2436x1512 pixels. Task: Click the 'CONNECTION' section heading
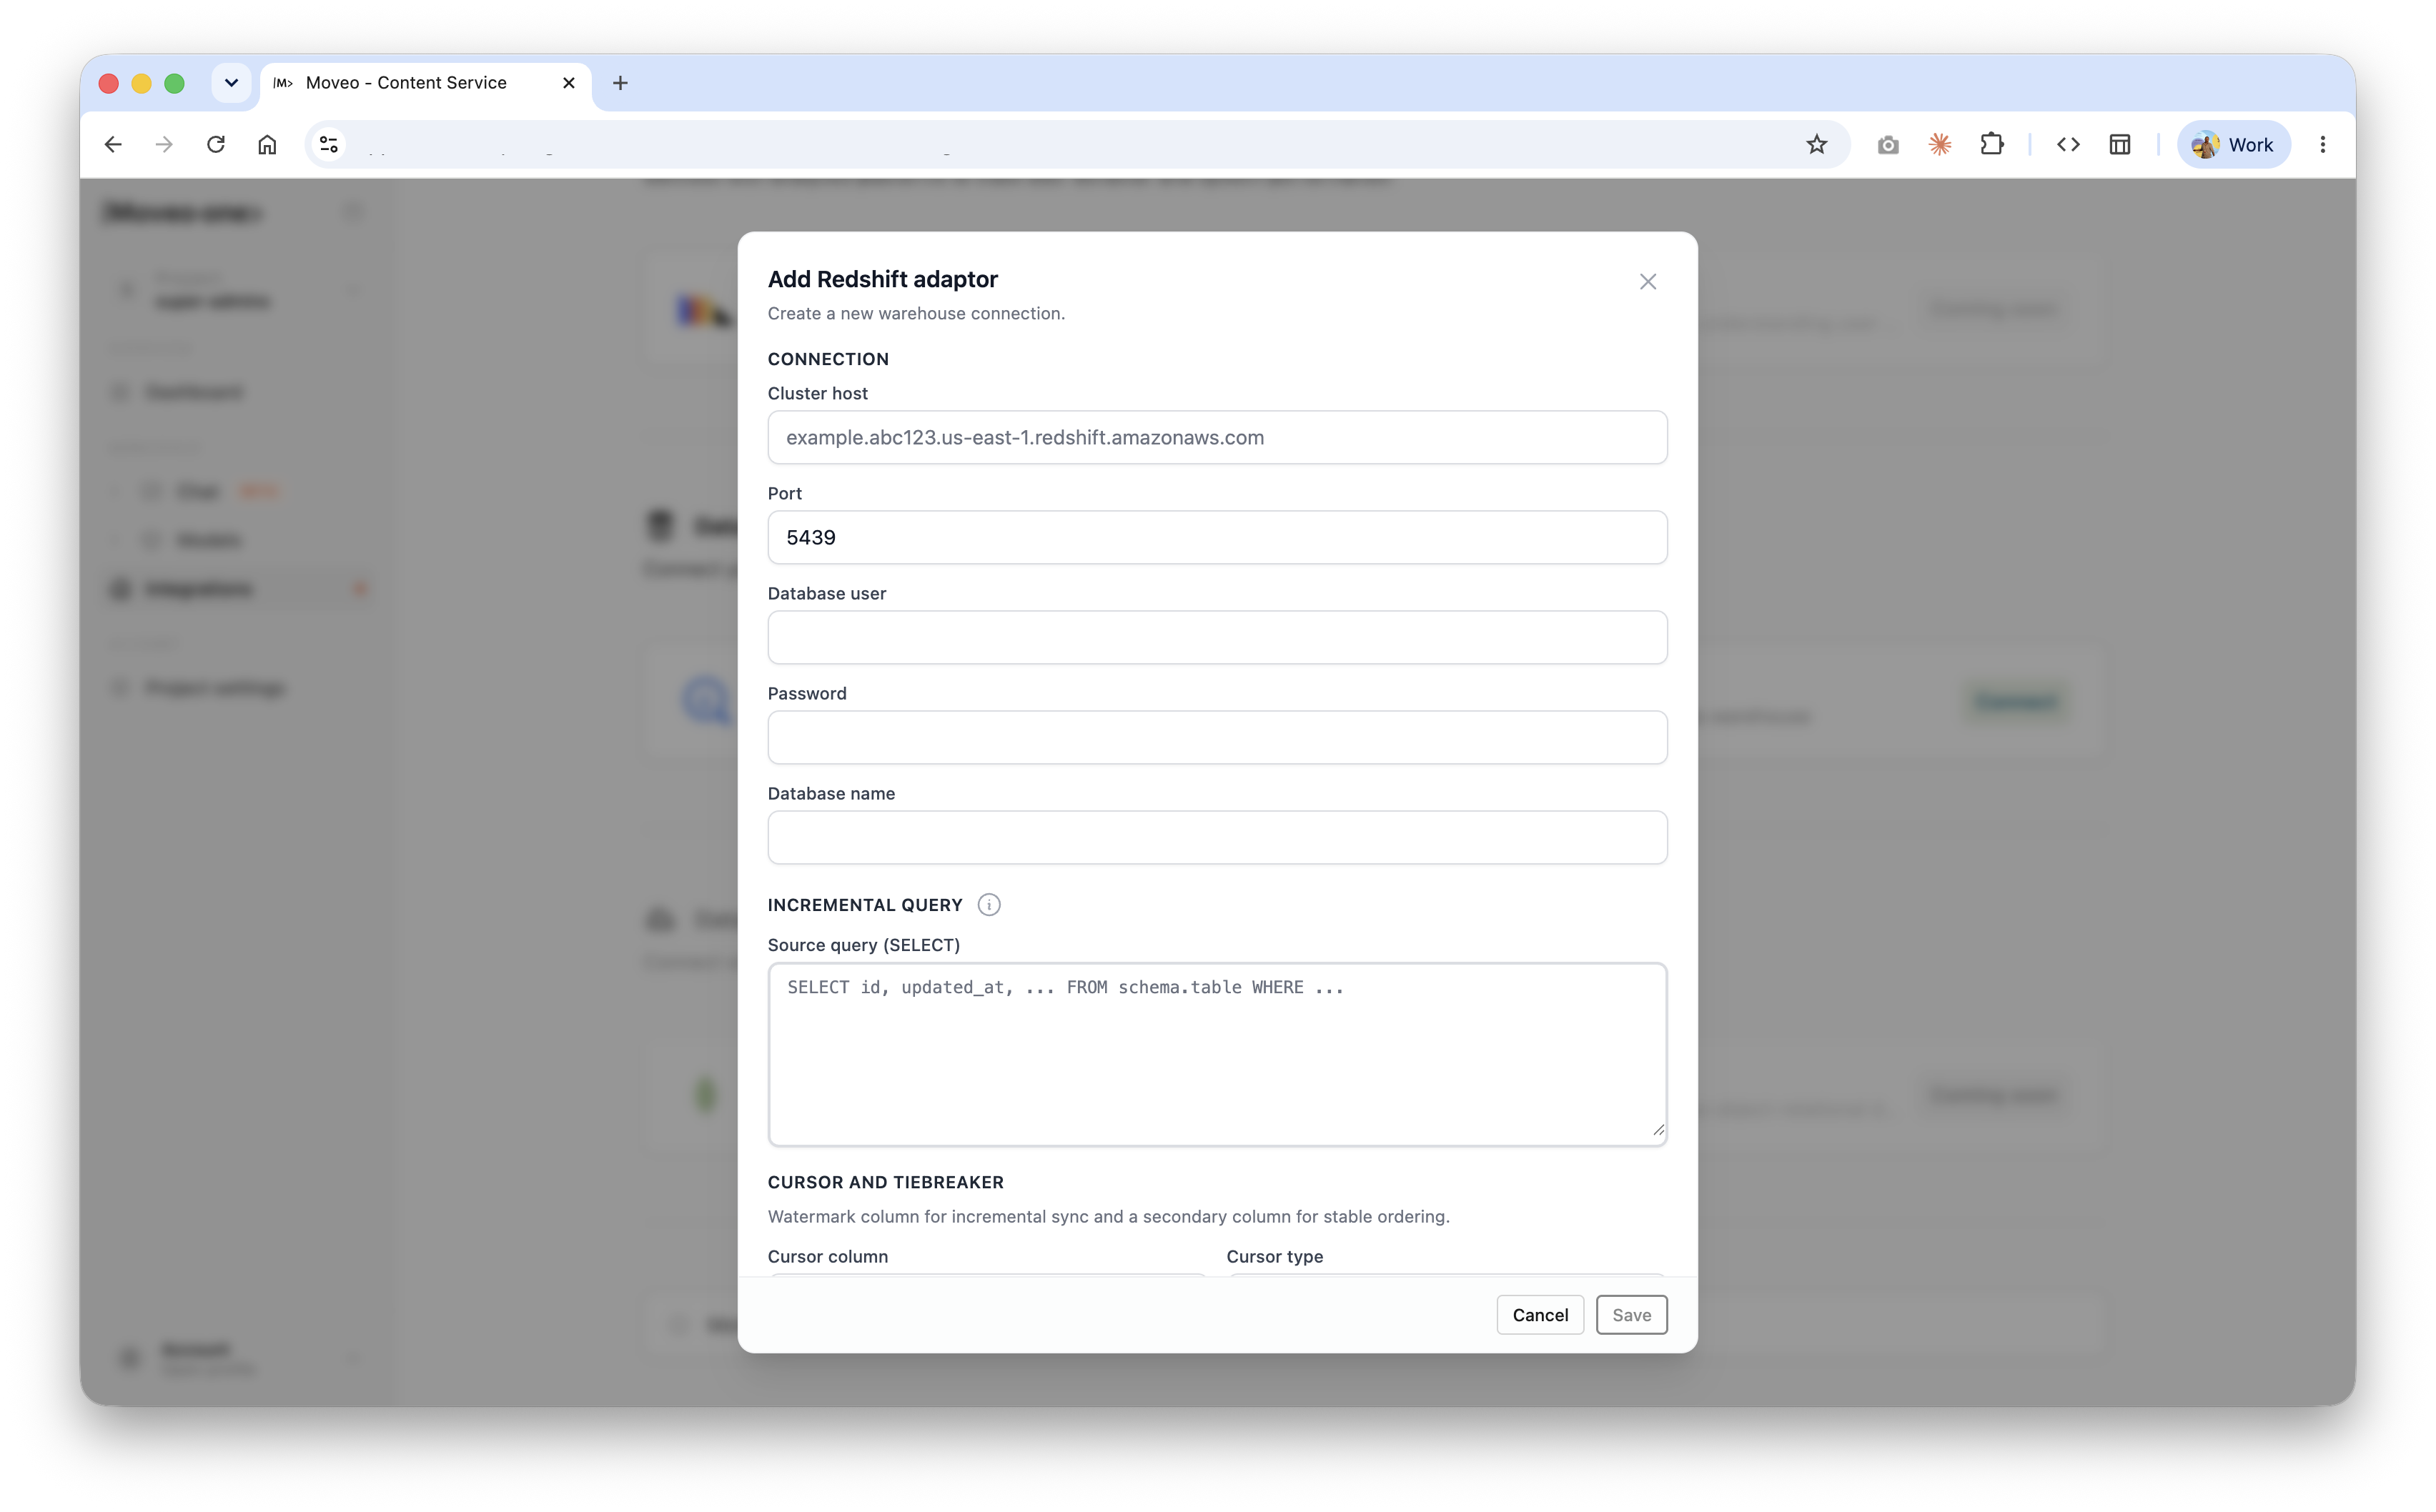pos(827,359)
